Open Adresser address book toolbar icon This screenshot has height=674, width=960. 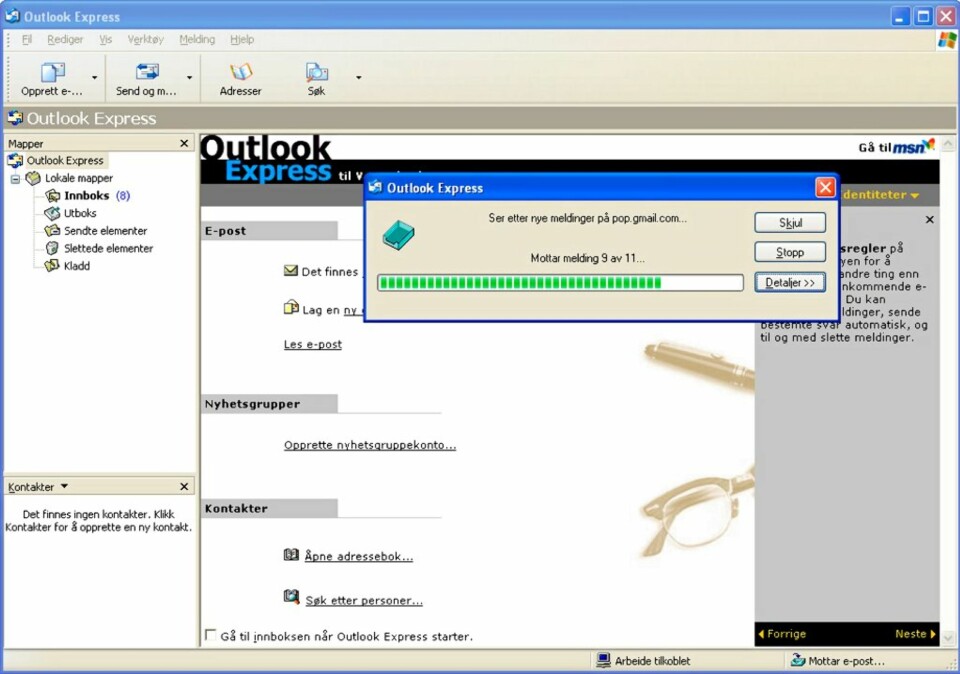point(241,72)
